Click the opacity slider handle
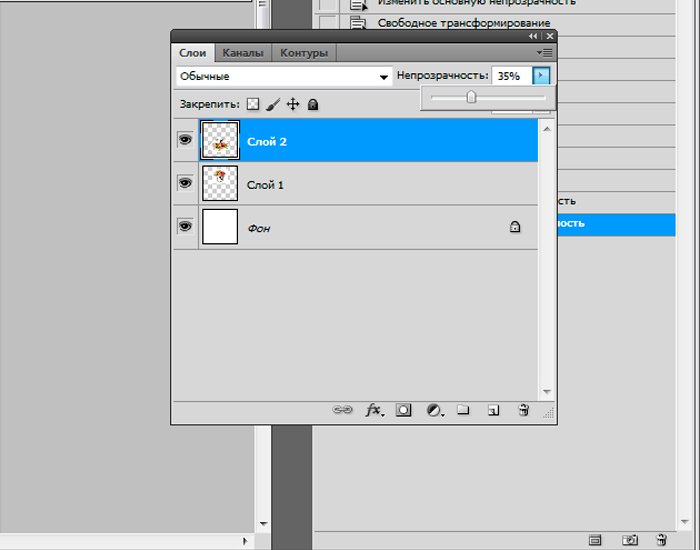Screen dimensions: 700x550 (x=471, y=97)
